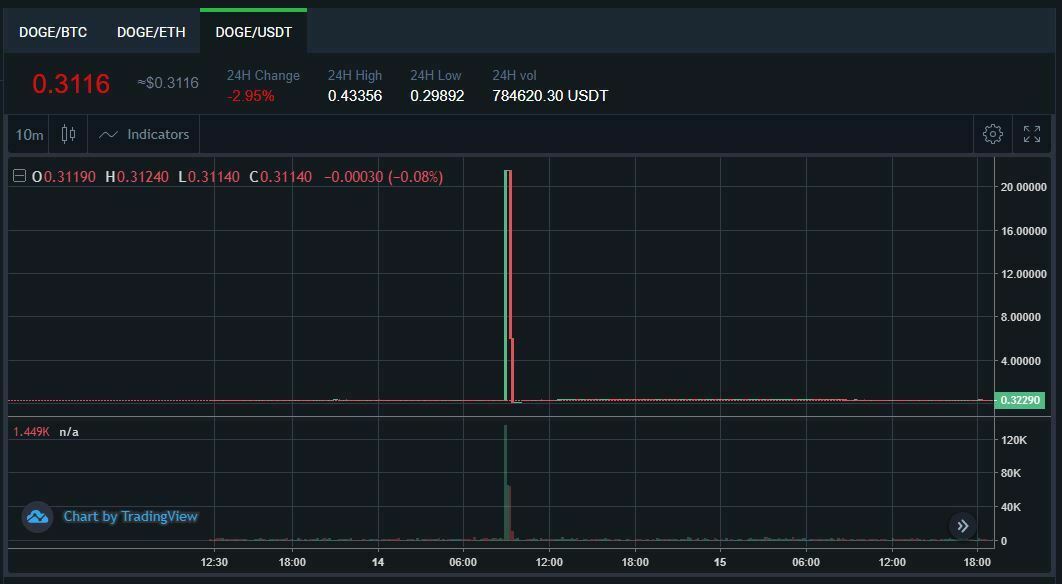The image size is (1062, 584).
Task: Switch to the DOGE/BTC tab
Action: pos(53,32)
